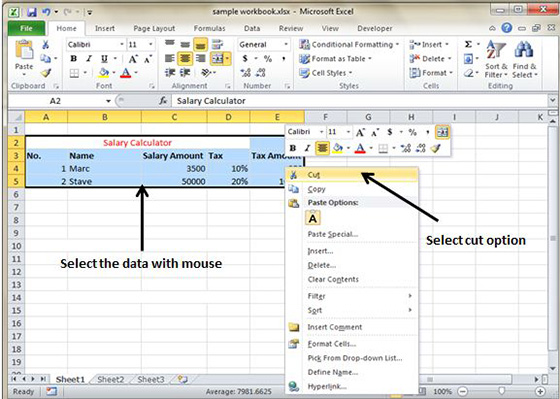560x399 pixels.
Task: Click the zoom slider handle in status bar
Action: (502, 391)
